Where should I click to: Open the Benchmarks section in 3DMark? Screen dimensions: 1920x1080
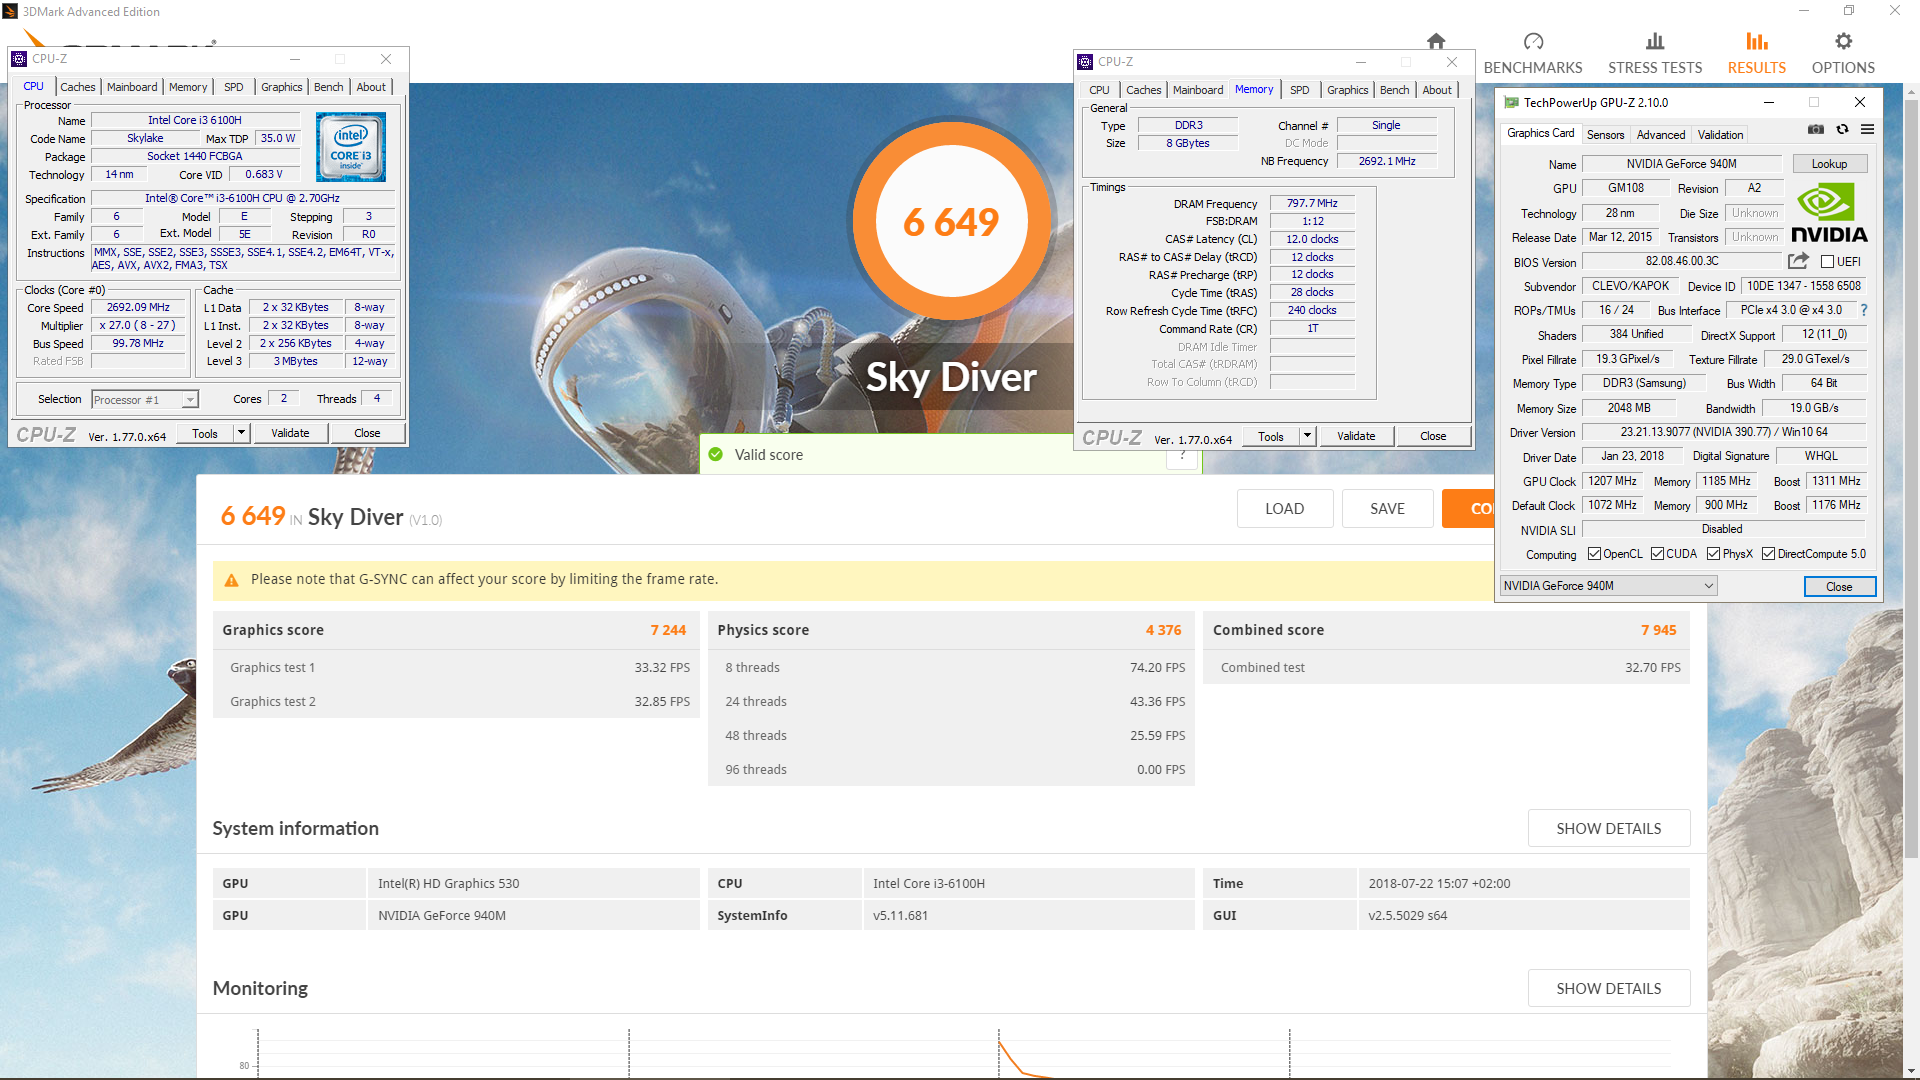point(1533,54)
